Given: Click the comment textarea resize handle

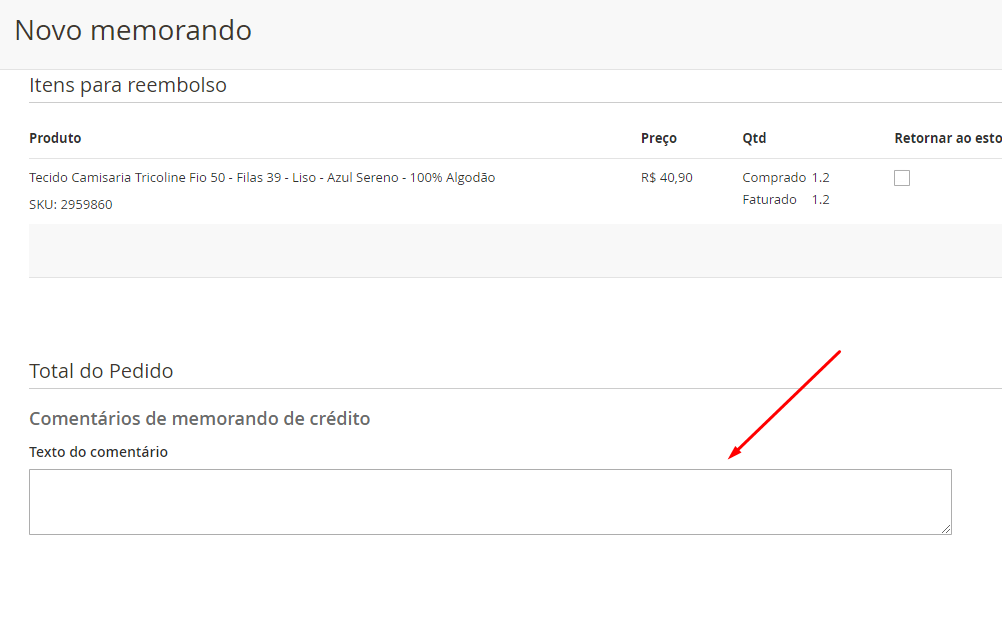Looking at the screenshot, I should pyautogui.click(x=945, y=528).
